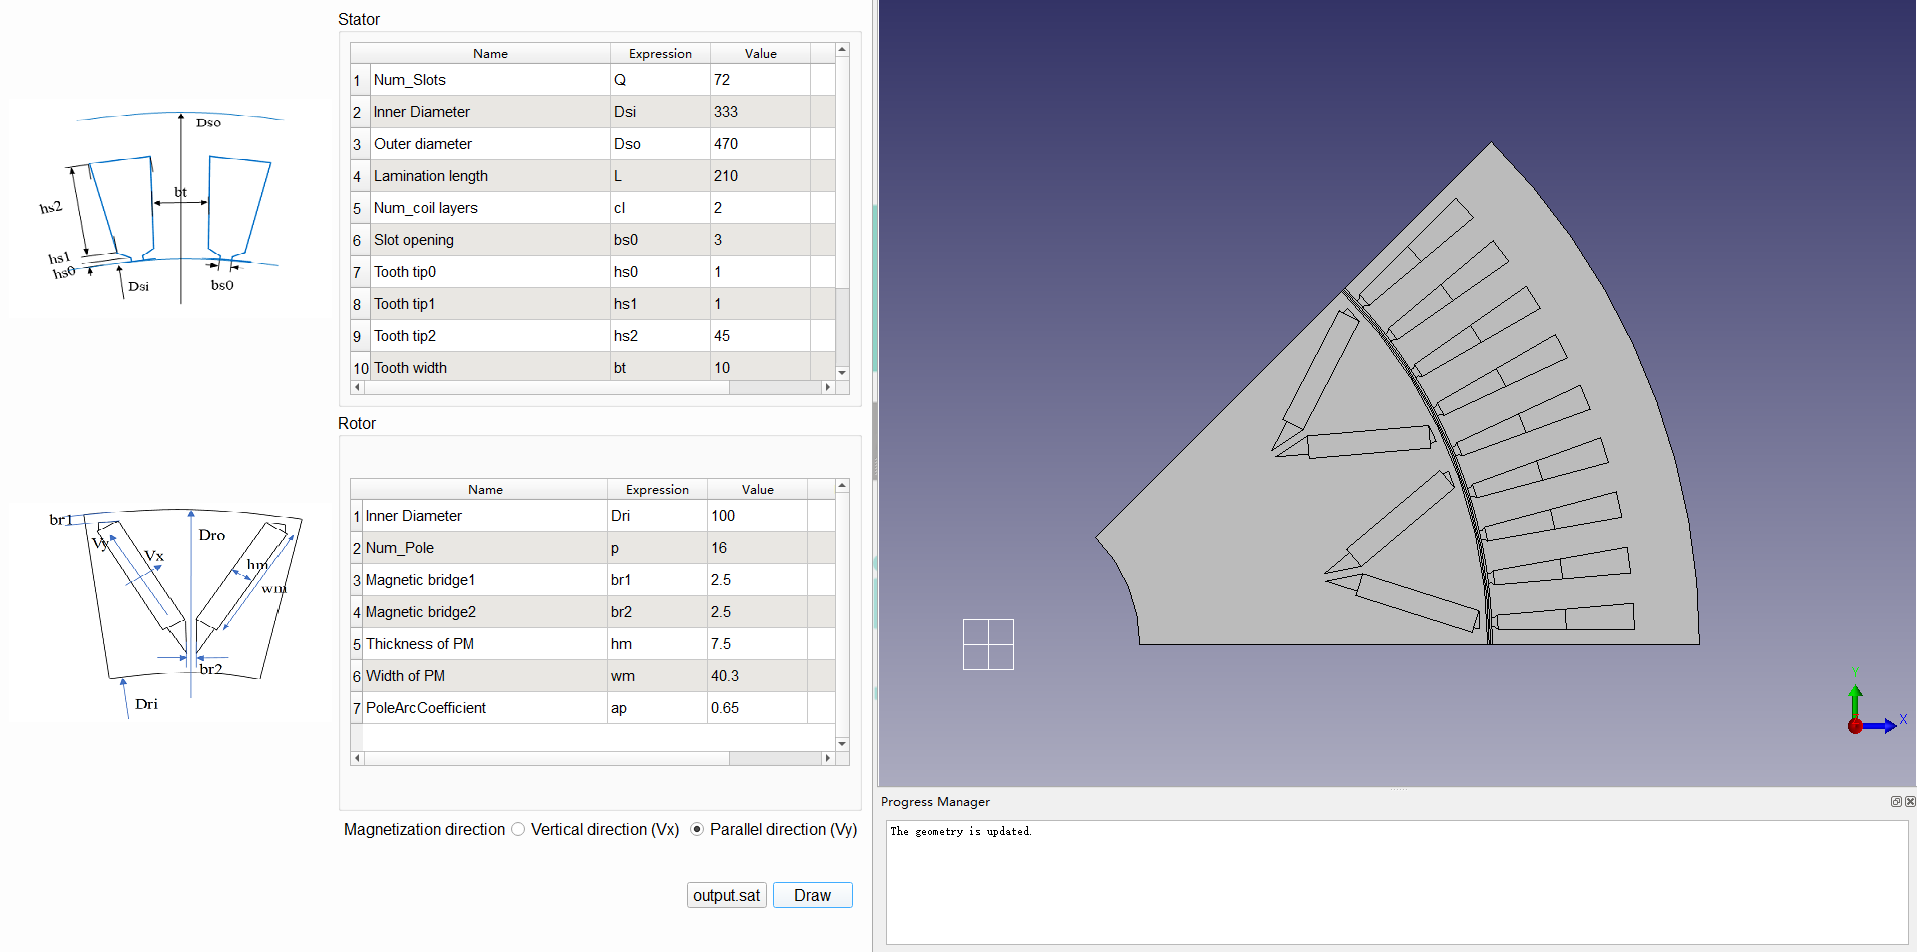Select rotor row header number 3
This screenshot has height=952, width=1917.
click(x=356, y=580)
